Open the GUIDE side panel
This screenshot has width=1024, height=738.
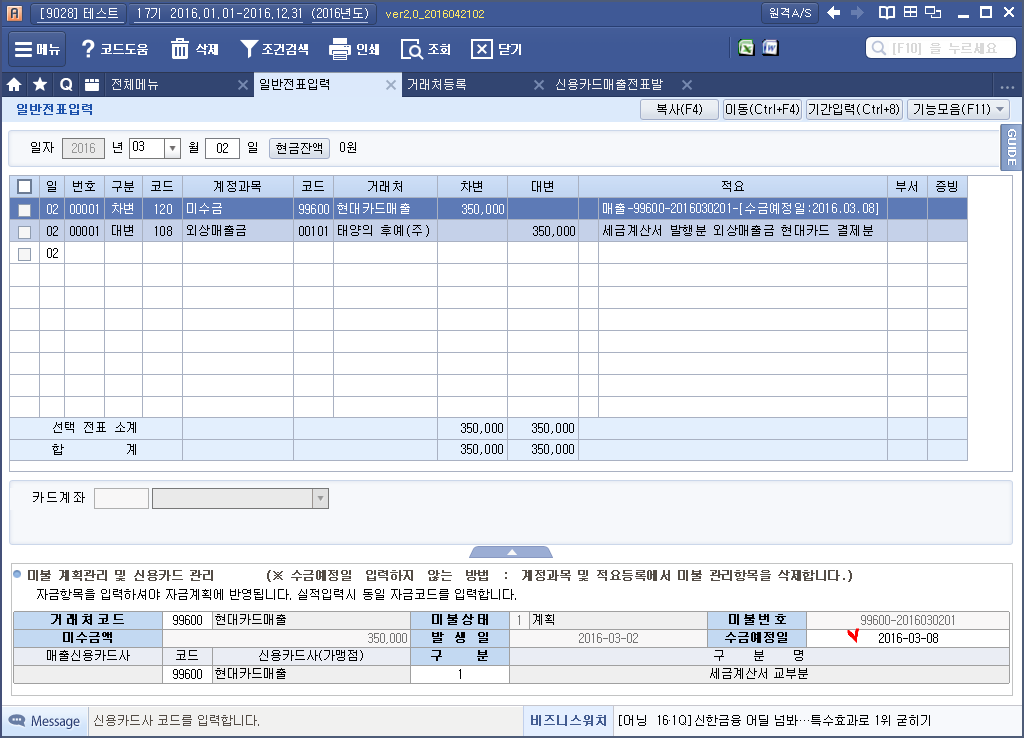coord(1011,147)
